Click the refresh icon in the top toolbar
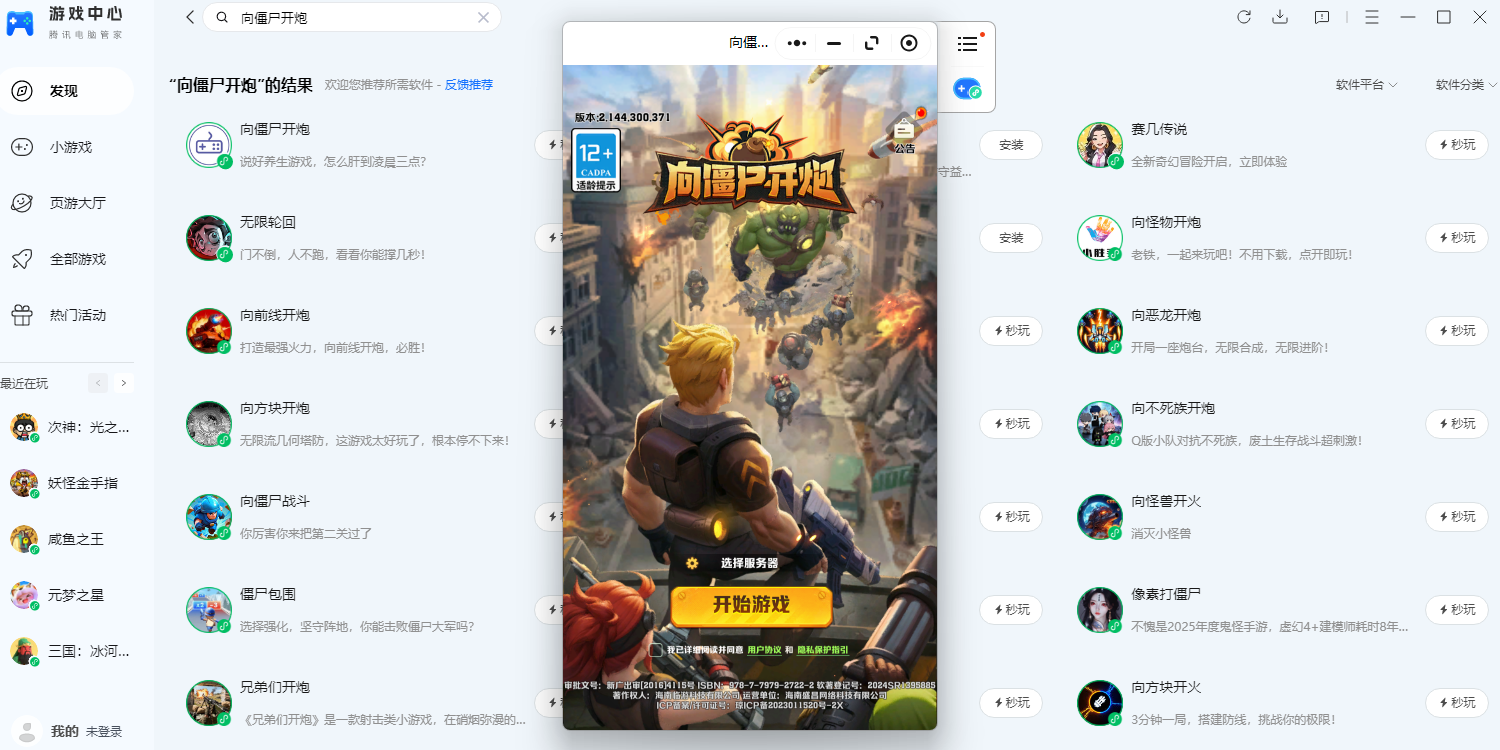 [x=1244, y=17]
